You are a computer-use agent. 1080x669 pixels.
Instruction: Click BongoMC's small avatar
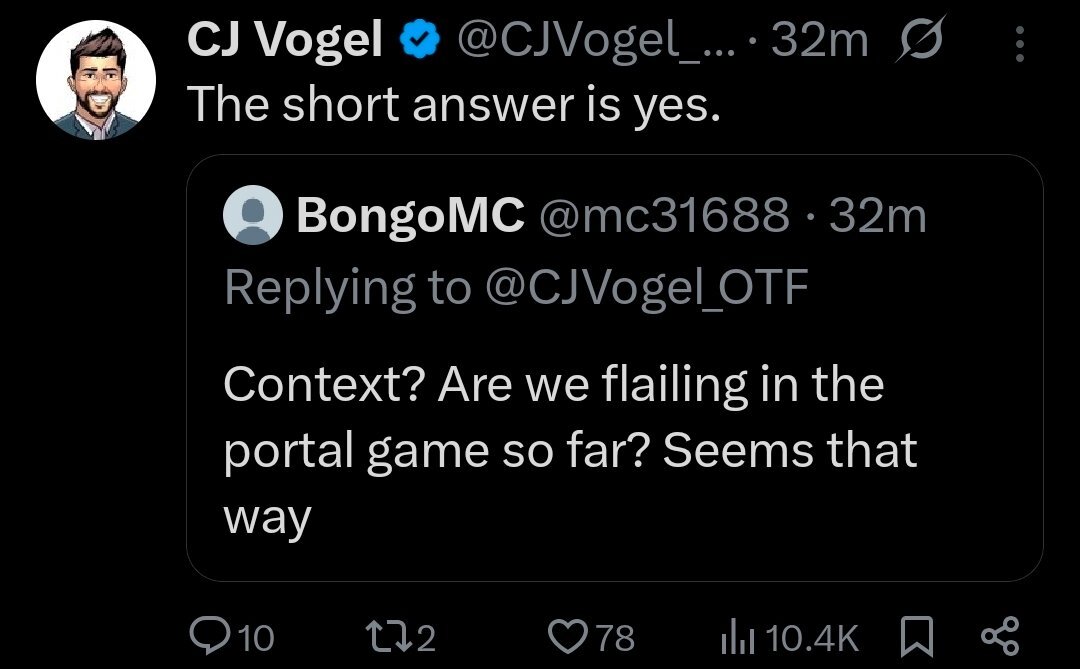point(253,217)
